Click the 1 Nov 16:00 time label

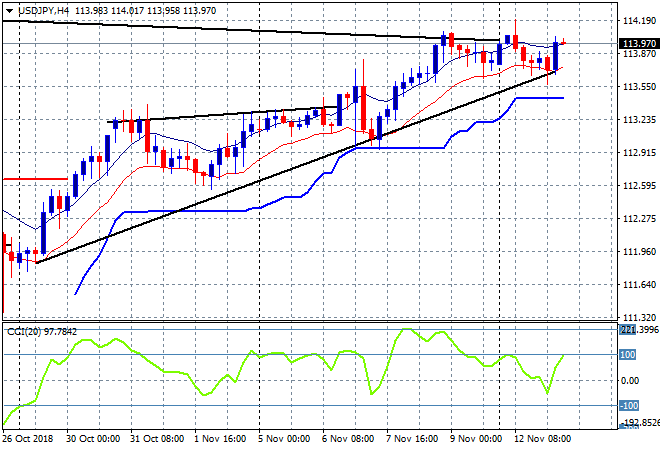point(220,439)
